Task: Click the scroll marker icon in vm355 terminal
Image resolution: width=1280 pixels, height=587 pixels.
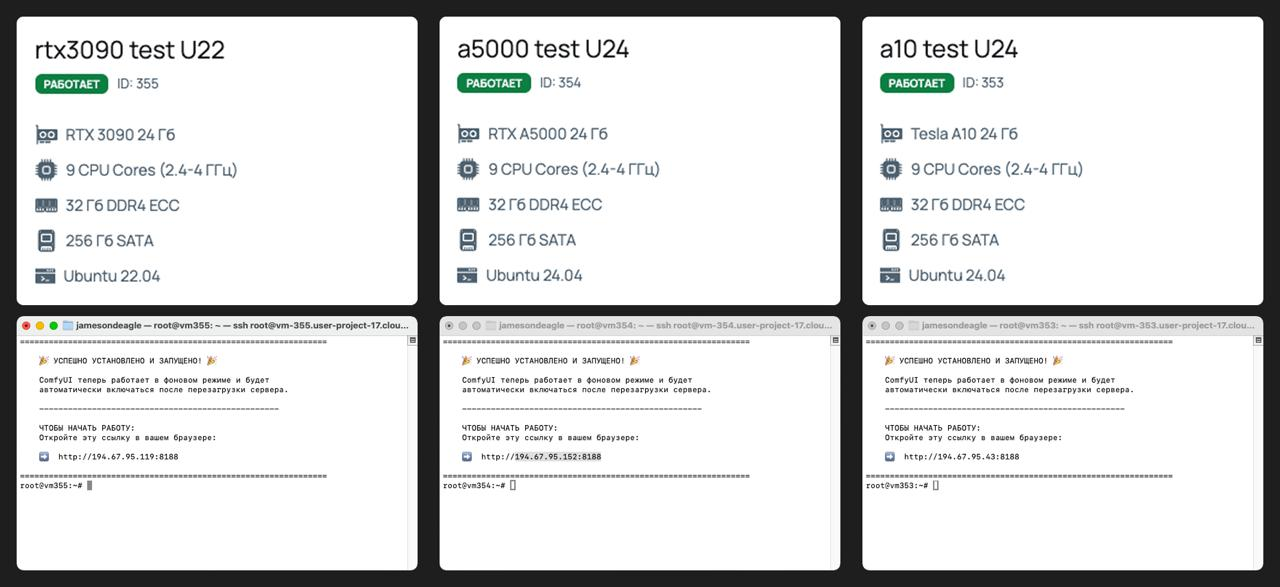Action: 412,340
